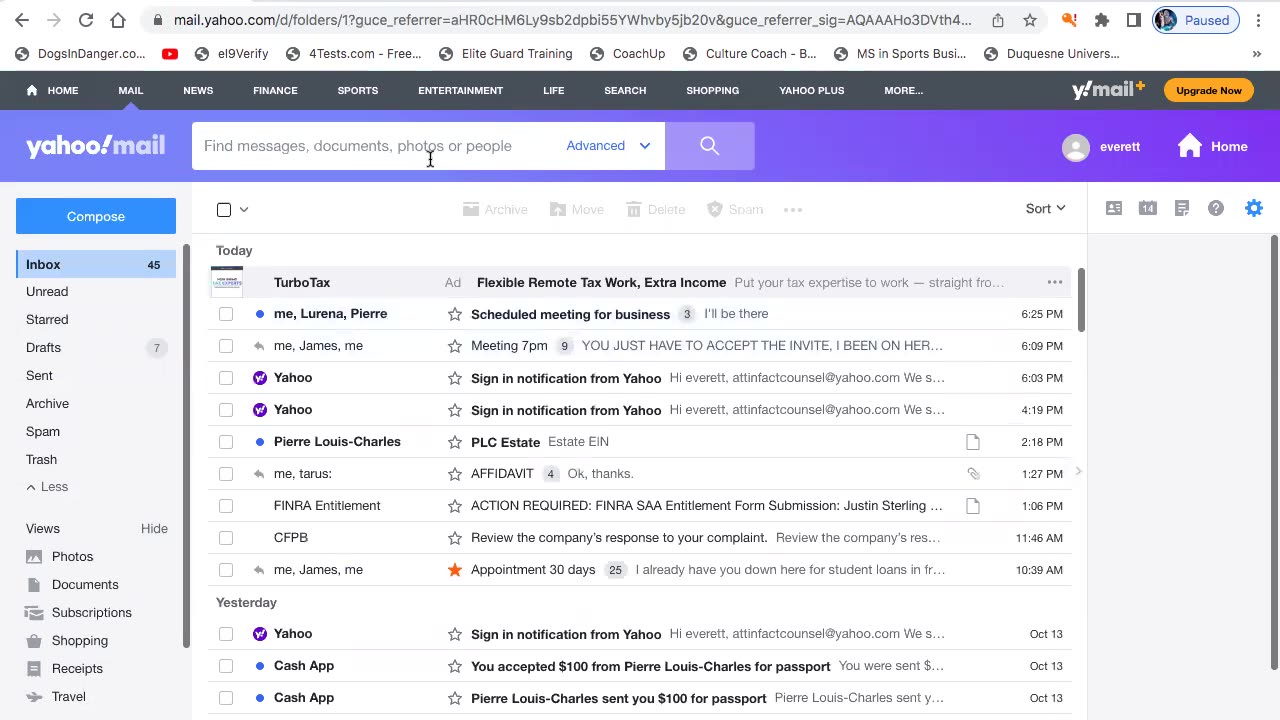The image size is (1280, 720).
Task: Click the message list vertical scrollbar
Action: (x=1080, y=300)
